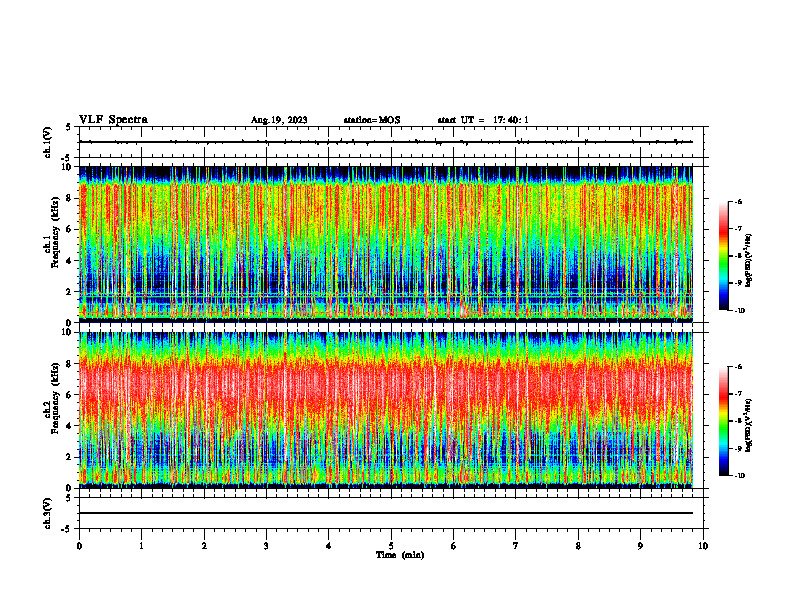Image resolution: width=792 pixels, height=612 pixels.
Task: Click the ch.1 voltage waveform trace
Action: 386,142
